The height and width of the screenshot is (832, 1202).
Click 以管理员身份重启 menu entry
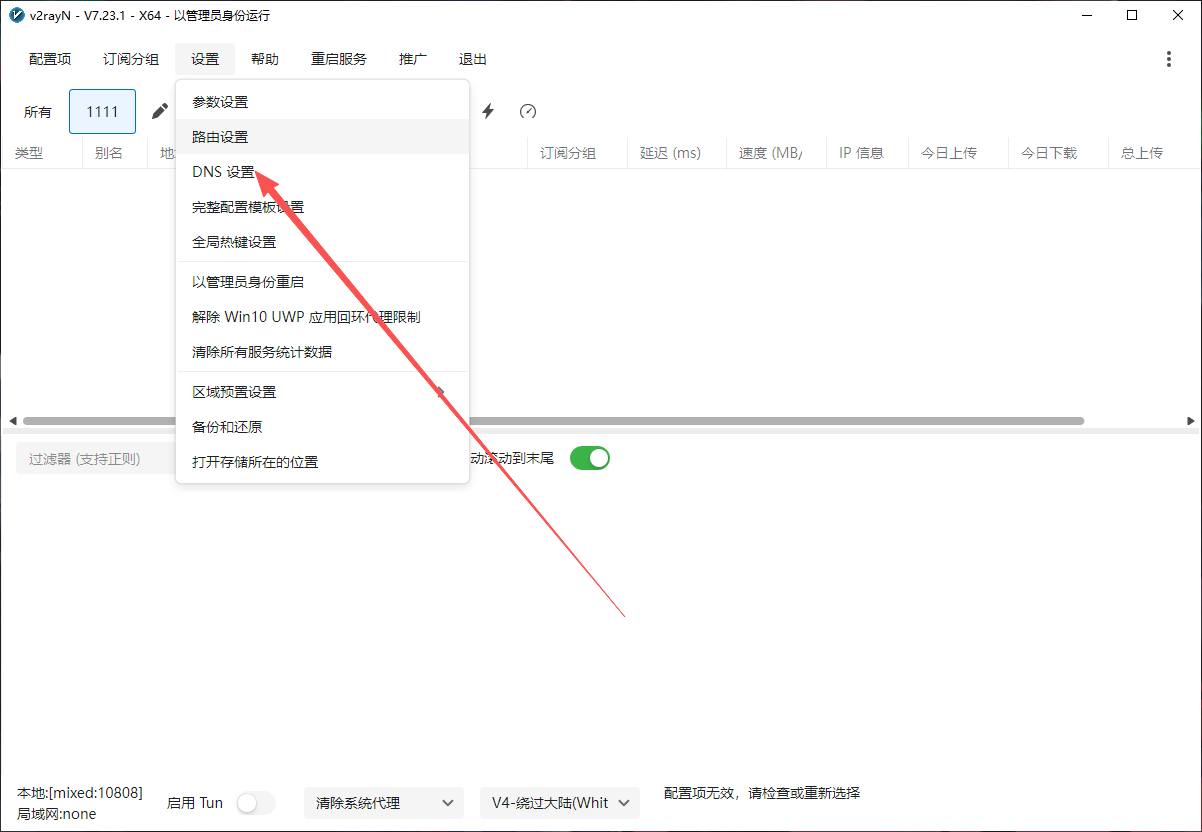322,282
